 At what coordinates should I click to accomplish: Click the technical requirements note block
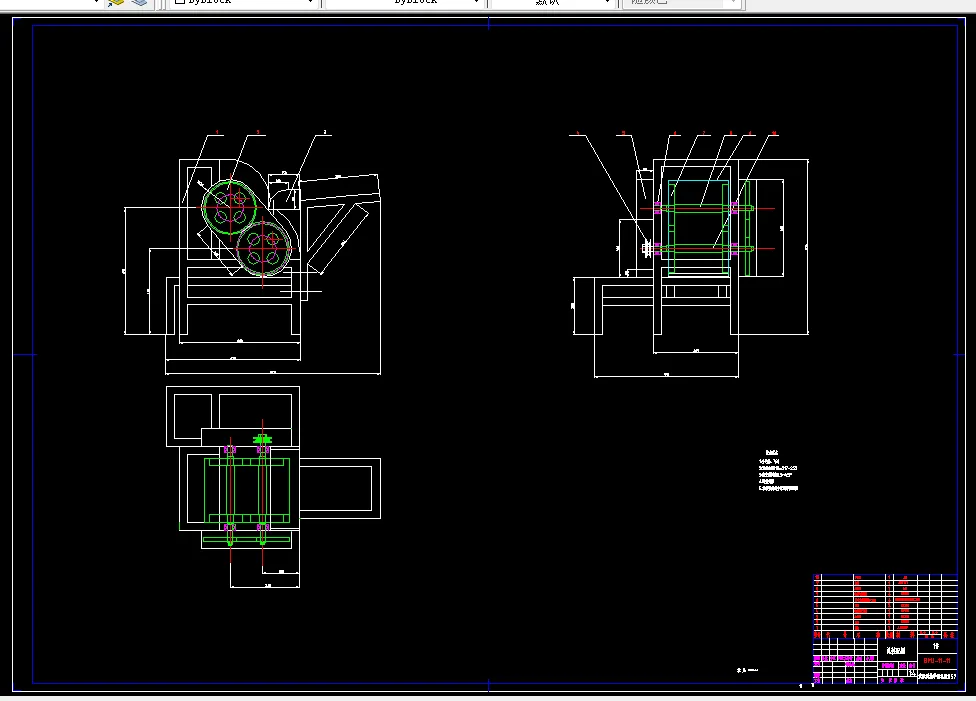(778, 472)
